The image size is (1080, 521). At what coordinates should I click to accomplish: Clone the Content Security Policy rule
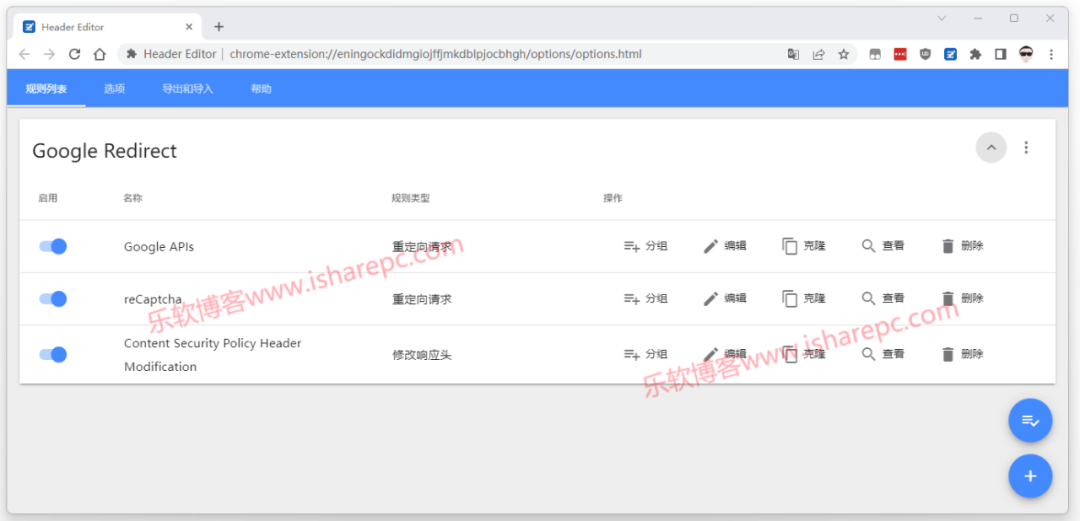tap(804, 354)
